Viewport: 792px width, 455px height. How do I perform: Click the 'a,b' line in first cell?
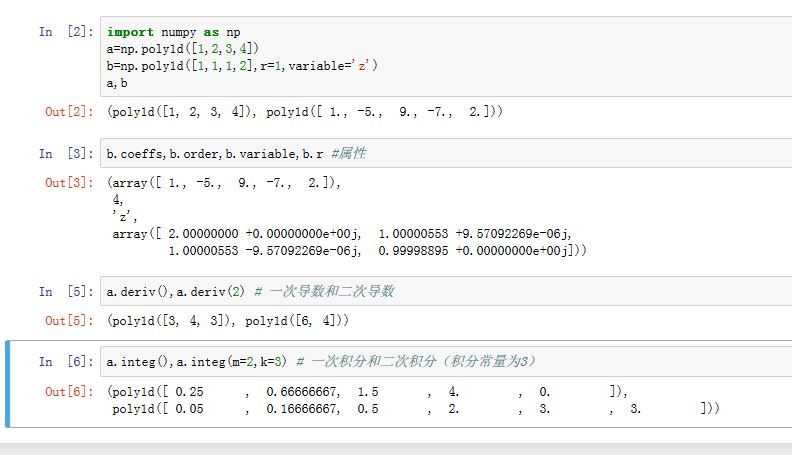[x=117, y=82]
